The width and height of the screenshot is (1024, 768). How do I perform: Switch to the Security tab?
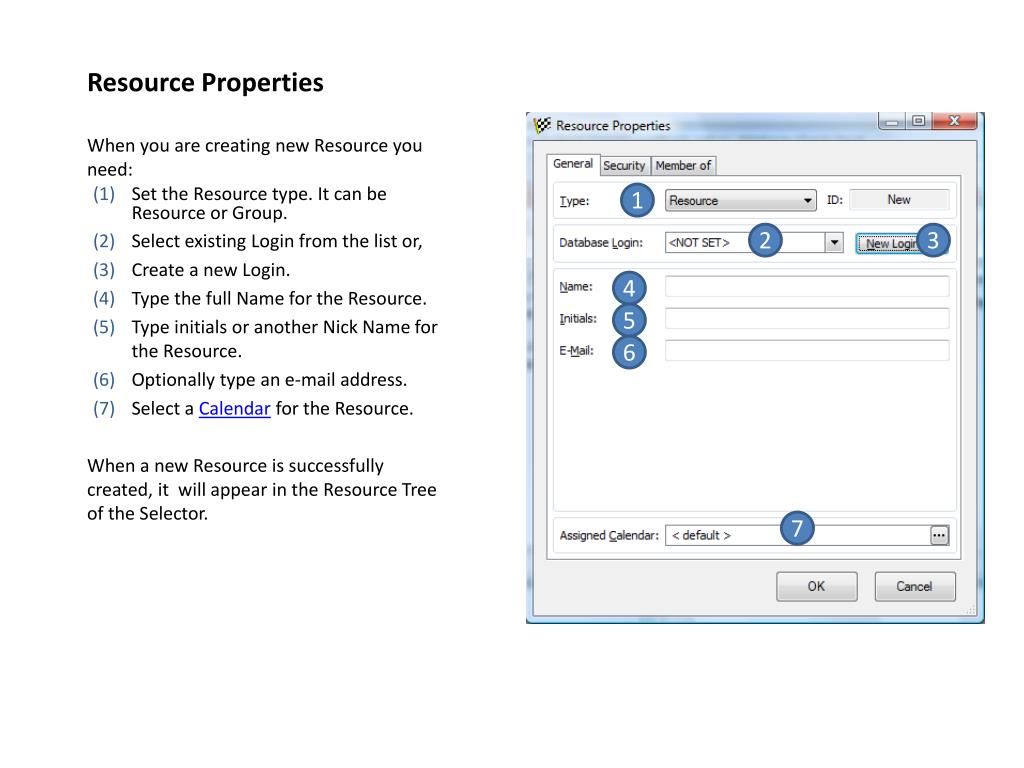[x=624, y=166]
